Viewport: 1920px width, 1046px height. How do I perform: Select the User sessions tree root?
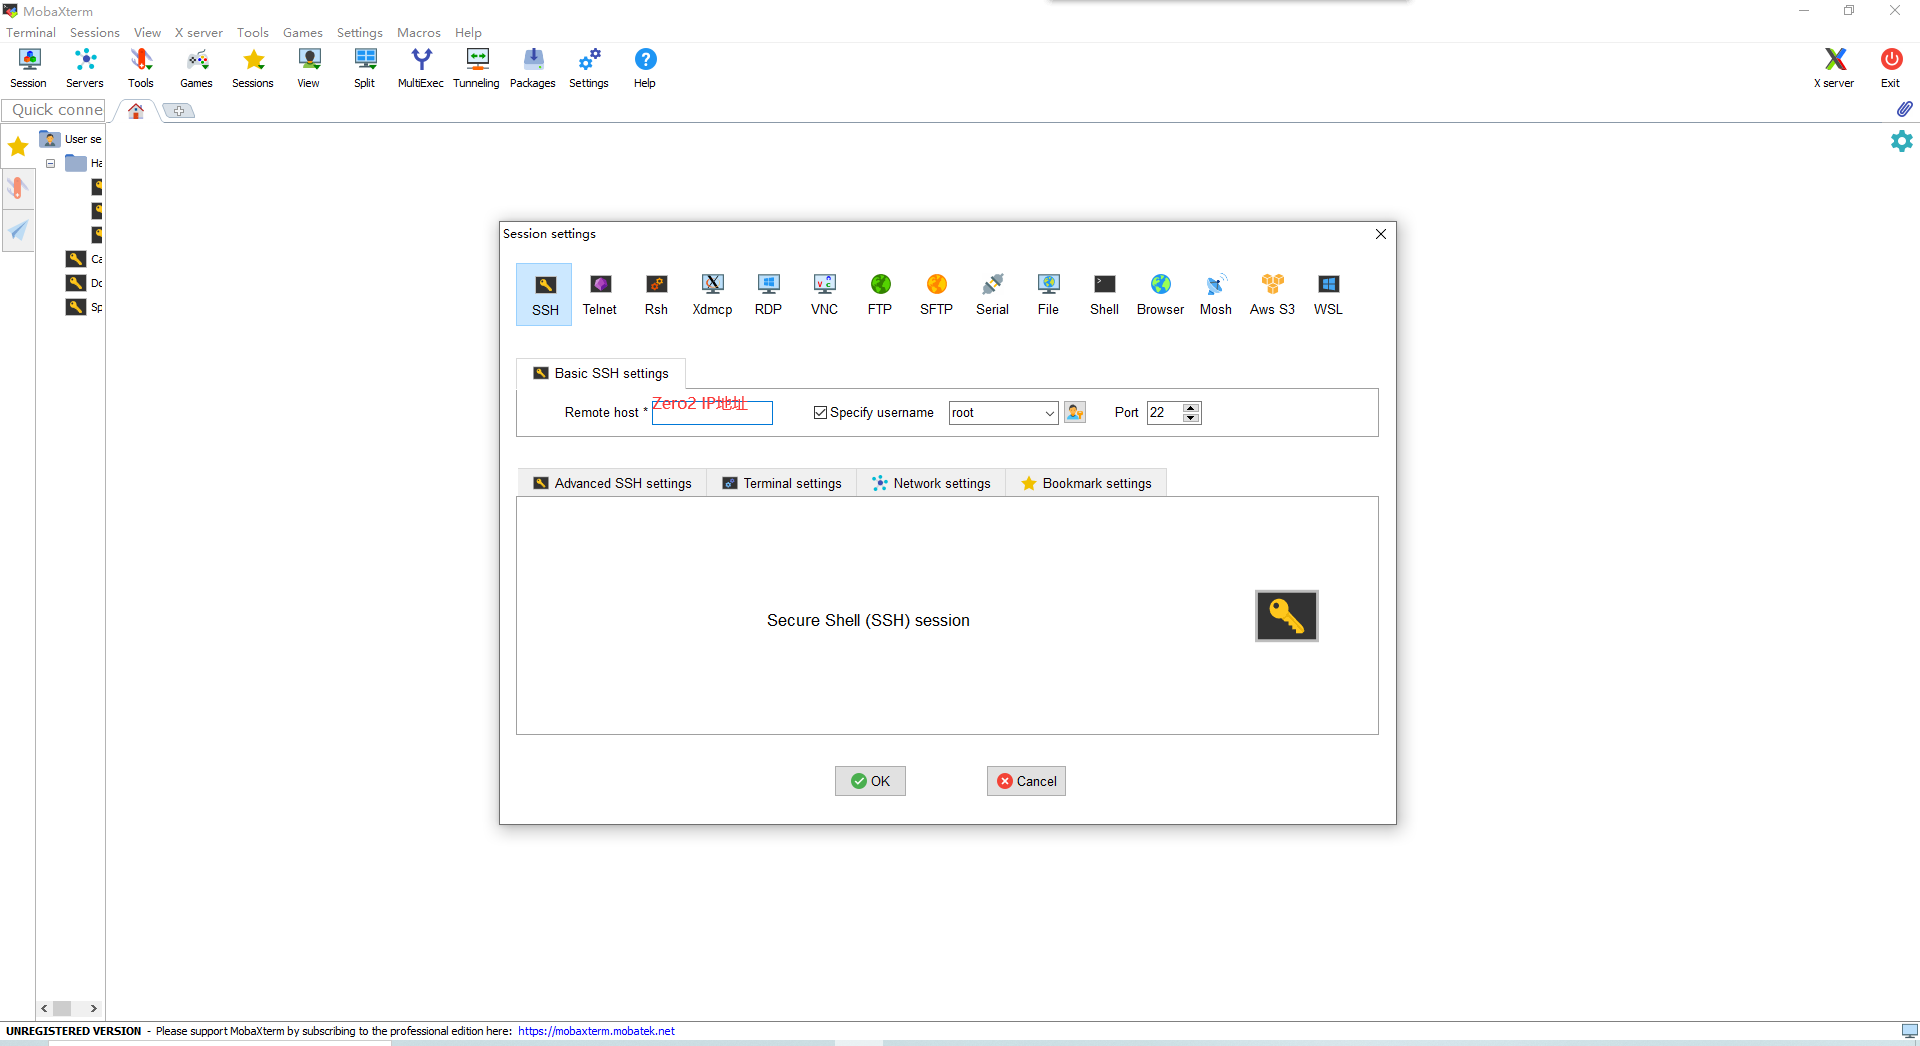coord(71,139)
